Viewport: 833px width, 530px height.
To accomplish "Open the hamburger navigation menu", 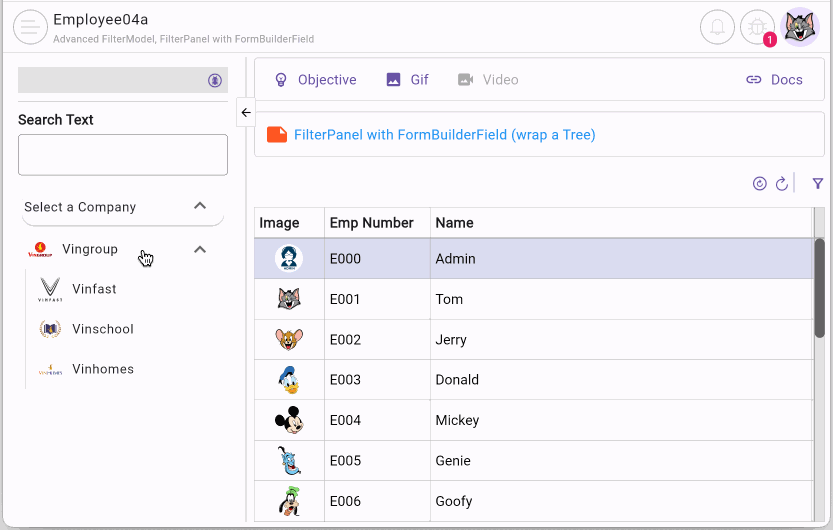I will (30, 27).
